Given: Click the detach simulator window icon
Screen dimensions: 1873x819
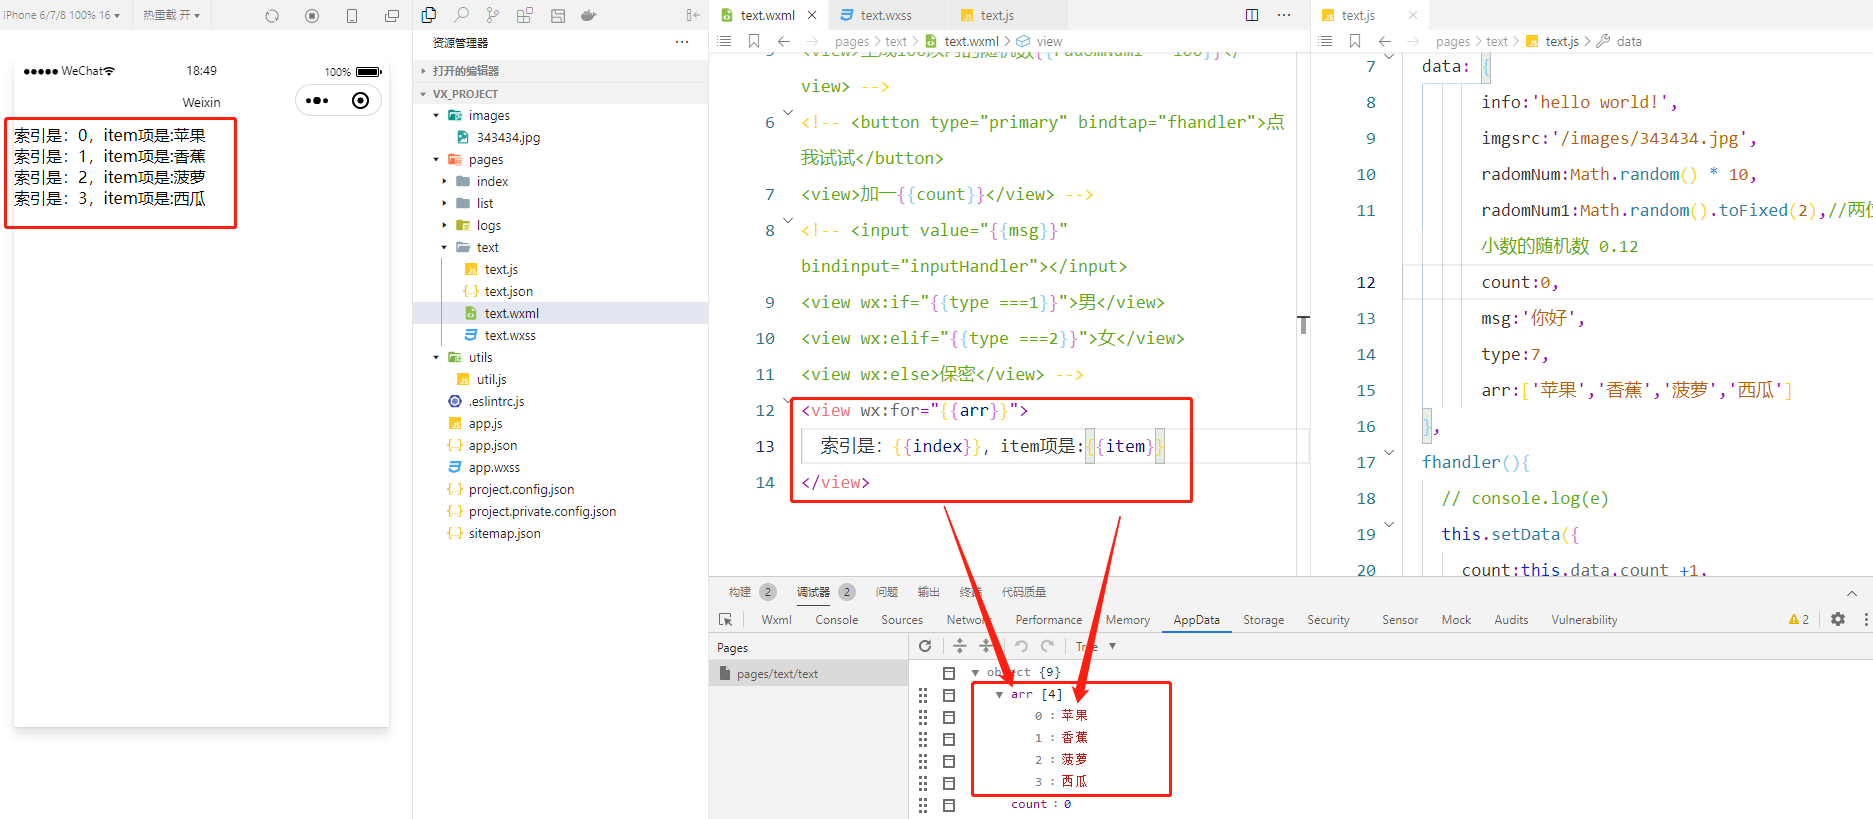Looking at the screenshot, I should 392,16.
